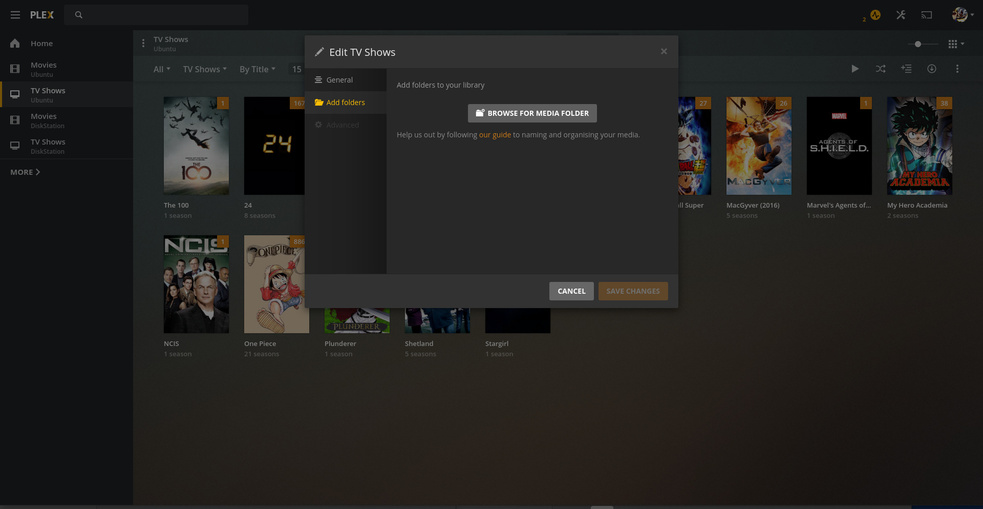Open TV Shows library on DiskStation
The width and height of the screenshot is (983, 509).
click(x=66, y=146)
